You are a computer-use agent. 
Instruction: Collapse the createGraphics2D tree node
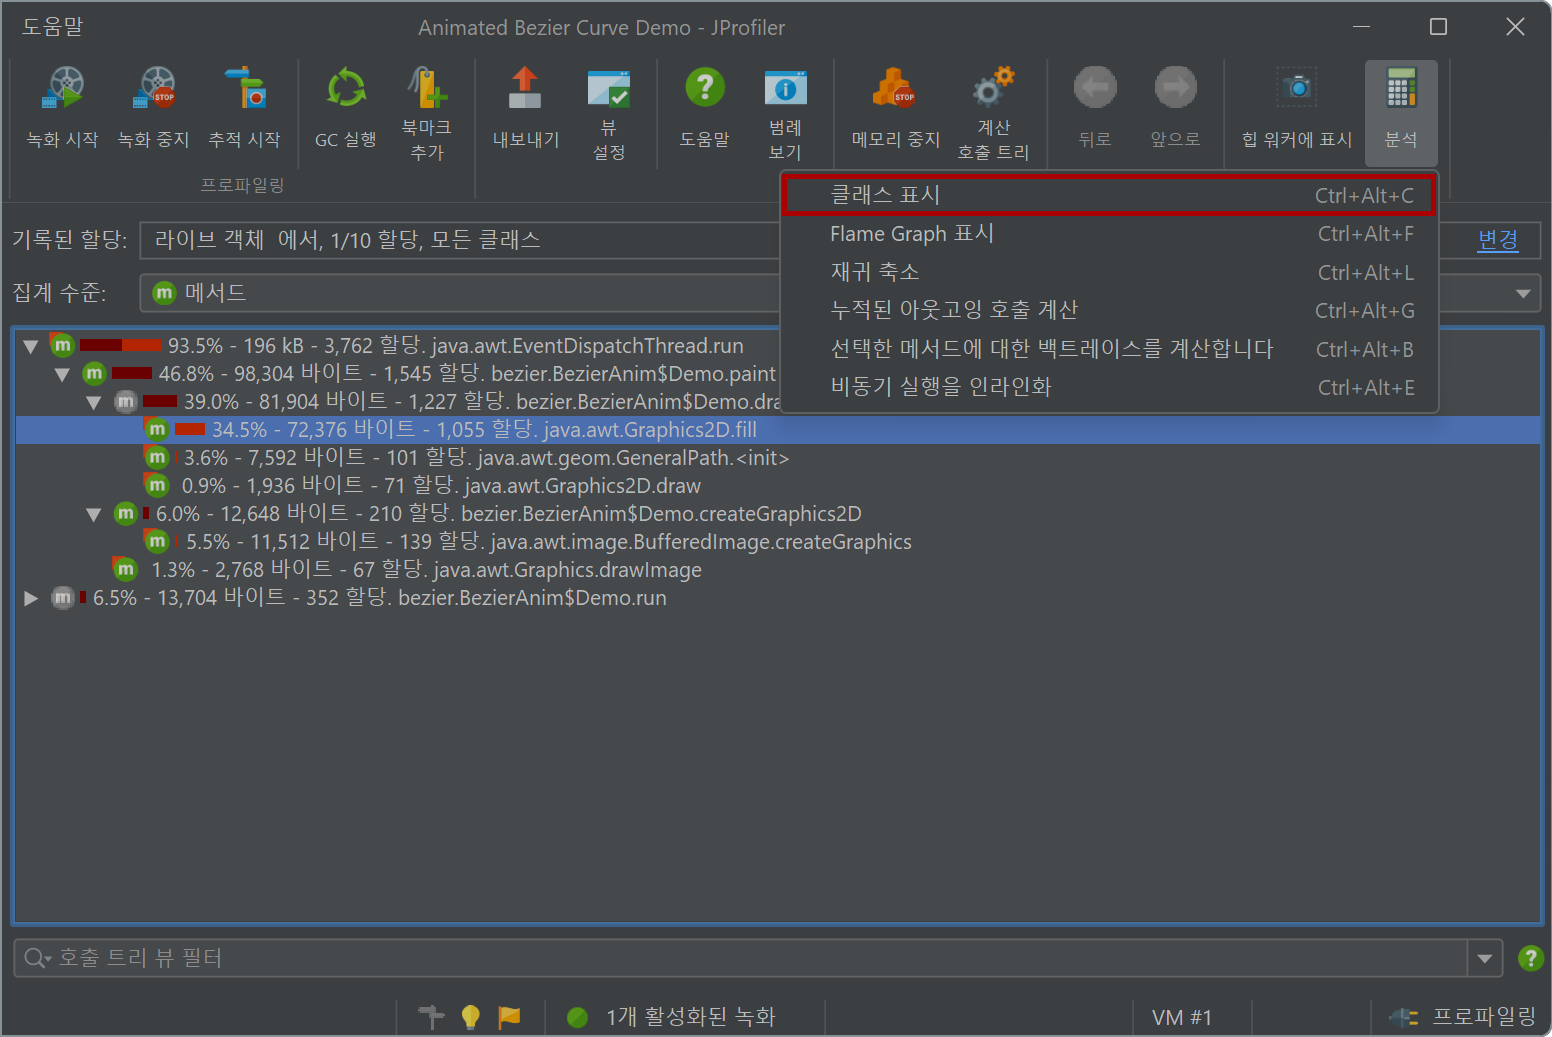pyautogui.click(x=94, y=514)
